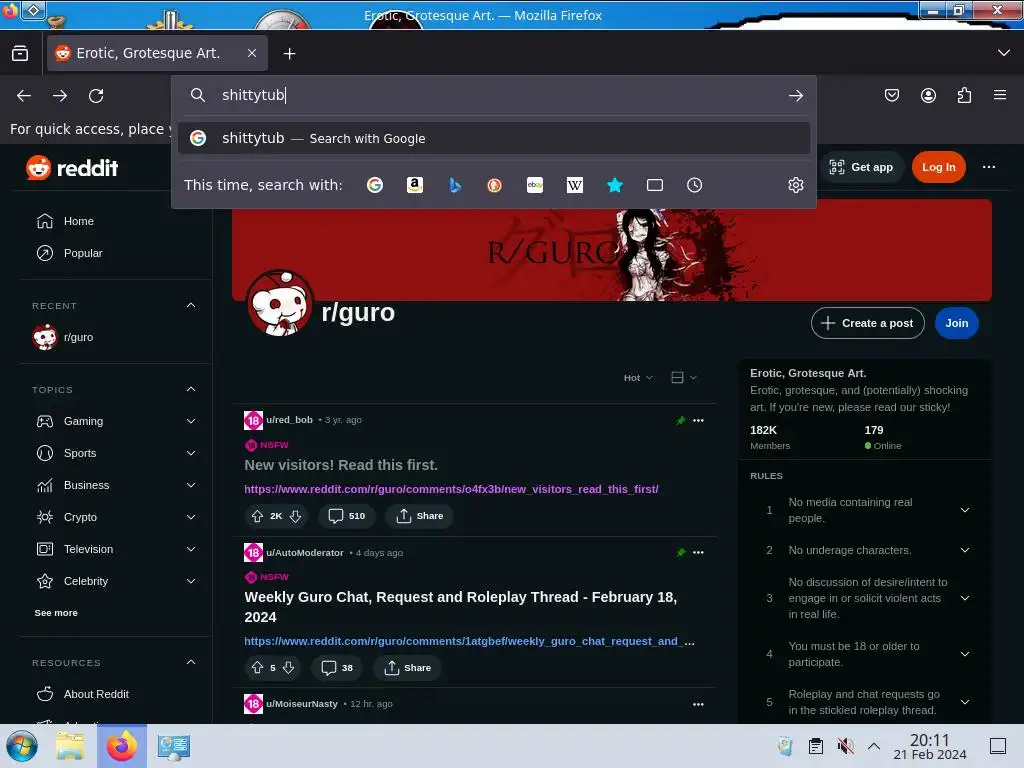Image resolution: width=1024 pixels, height=768 pixels.
Task: Search this time with Google icon
Action: click(x=375, y=185)
